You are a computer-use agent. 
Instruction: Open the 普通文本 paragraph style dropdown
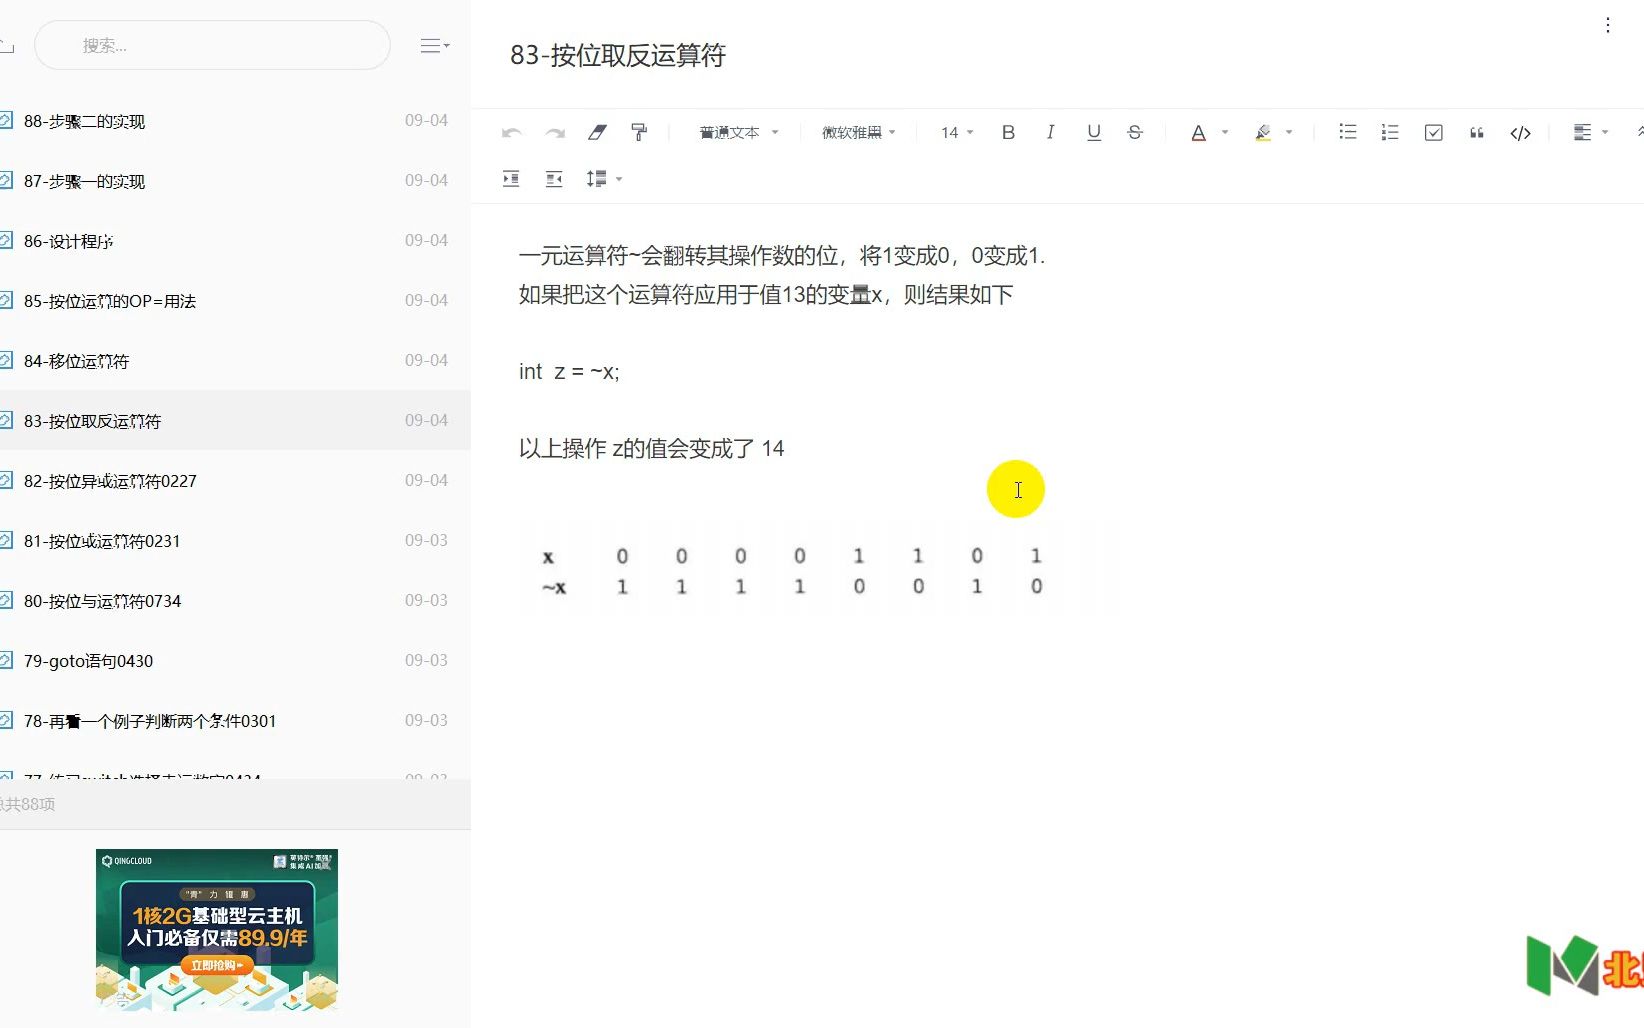(x=740, y=132)
